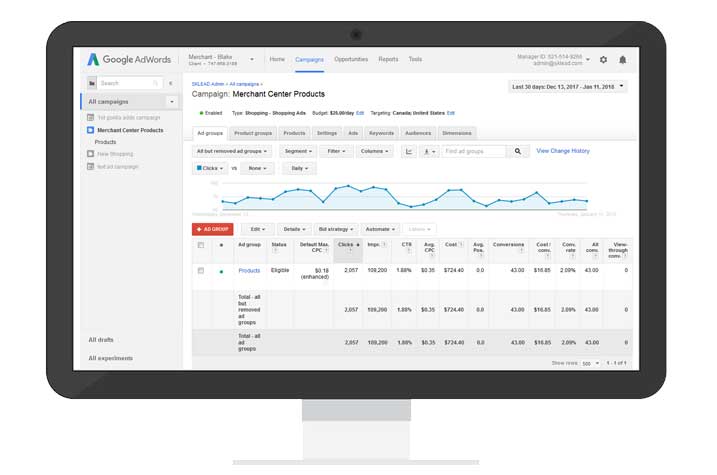Collapse the sidebar with the double-arrow icon

coord(171,83)
